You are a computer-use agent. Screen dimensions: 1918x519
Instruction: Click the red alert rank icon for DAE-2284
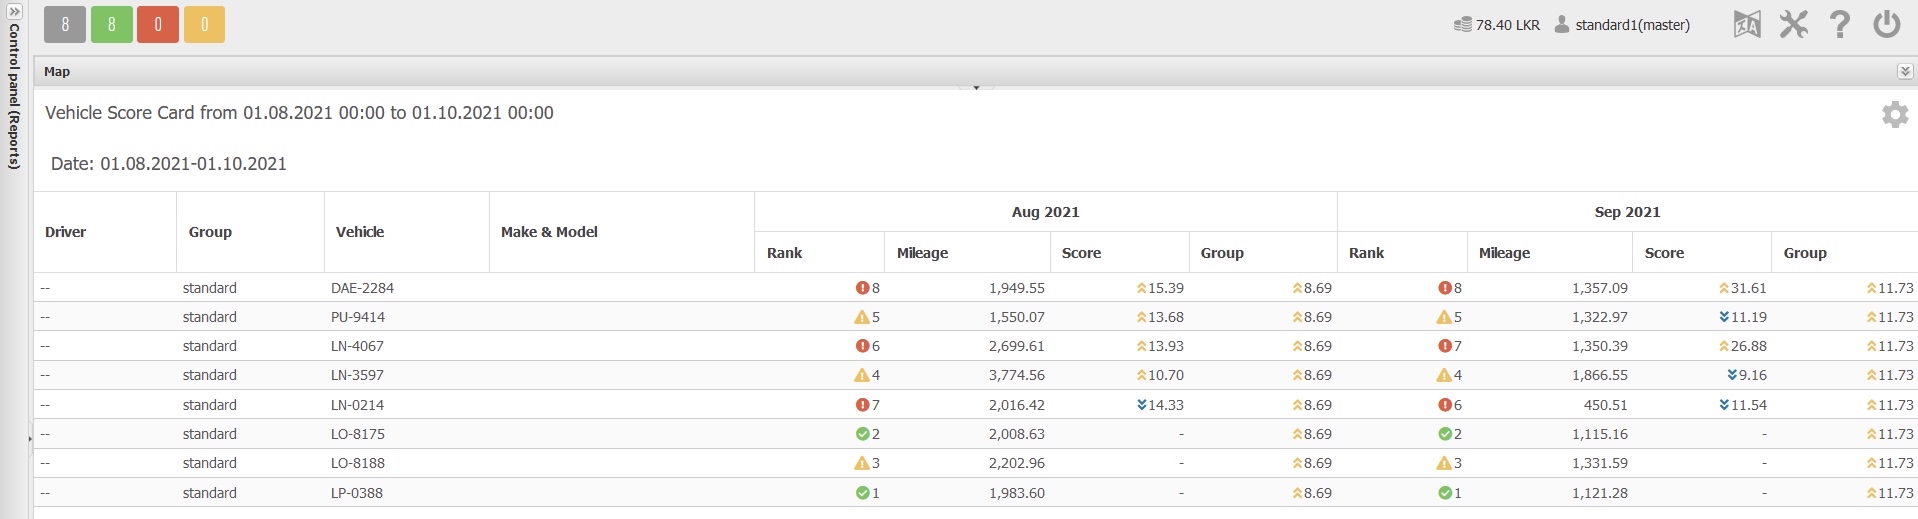[x=862, y=288]
